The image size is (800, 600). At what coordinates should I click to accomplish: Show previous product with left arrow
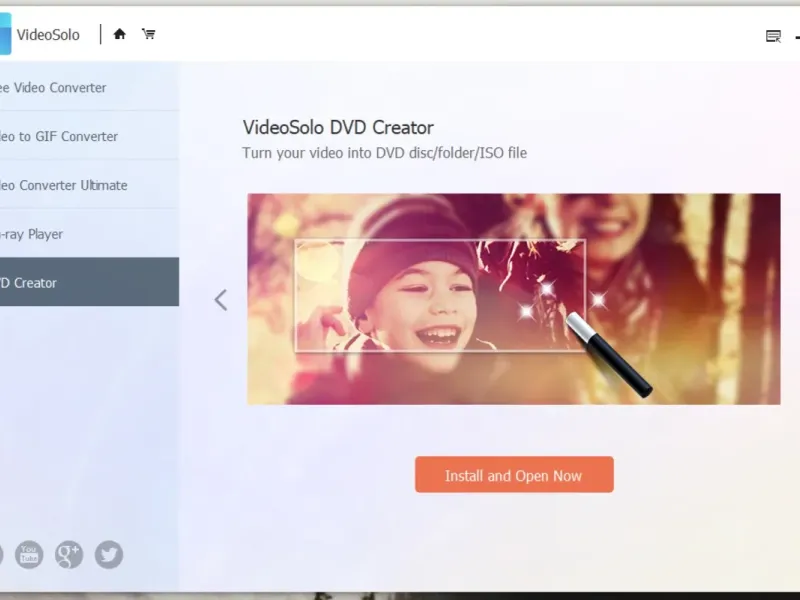[221, 300]
